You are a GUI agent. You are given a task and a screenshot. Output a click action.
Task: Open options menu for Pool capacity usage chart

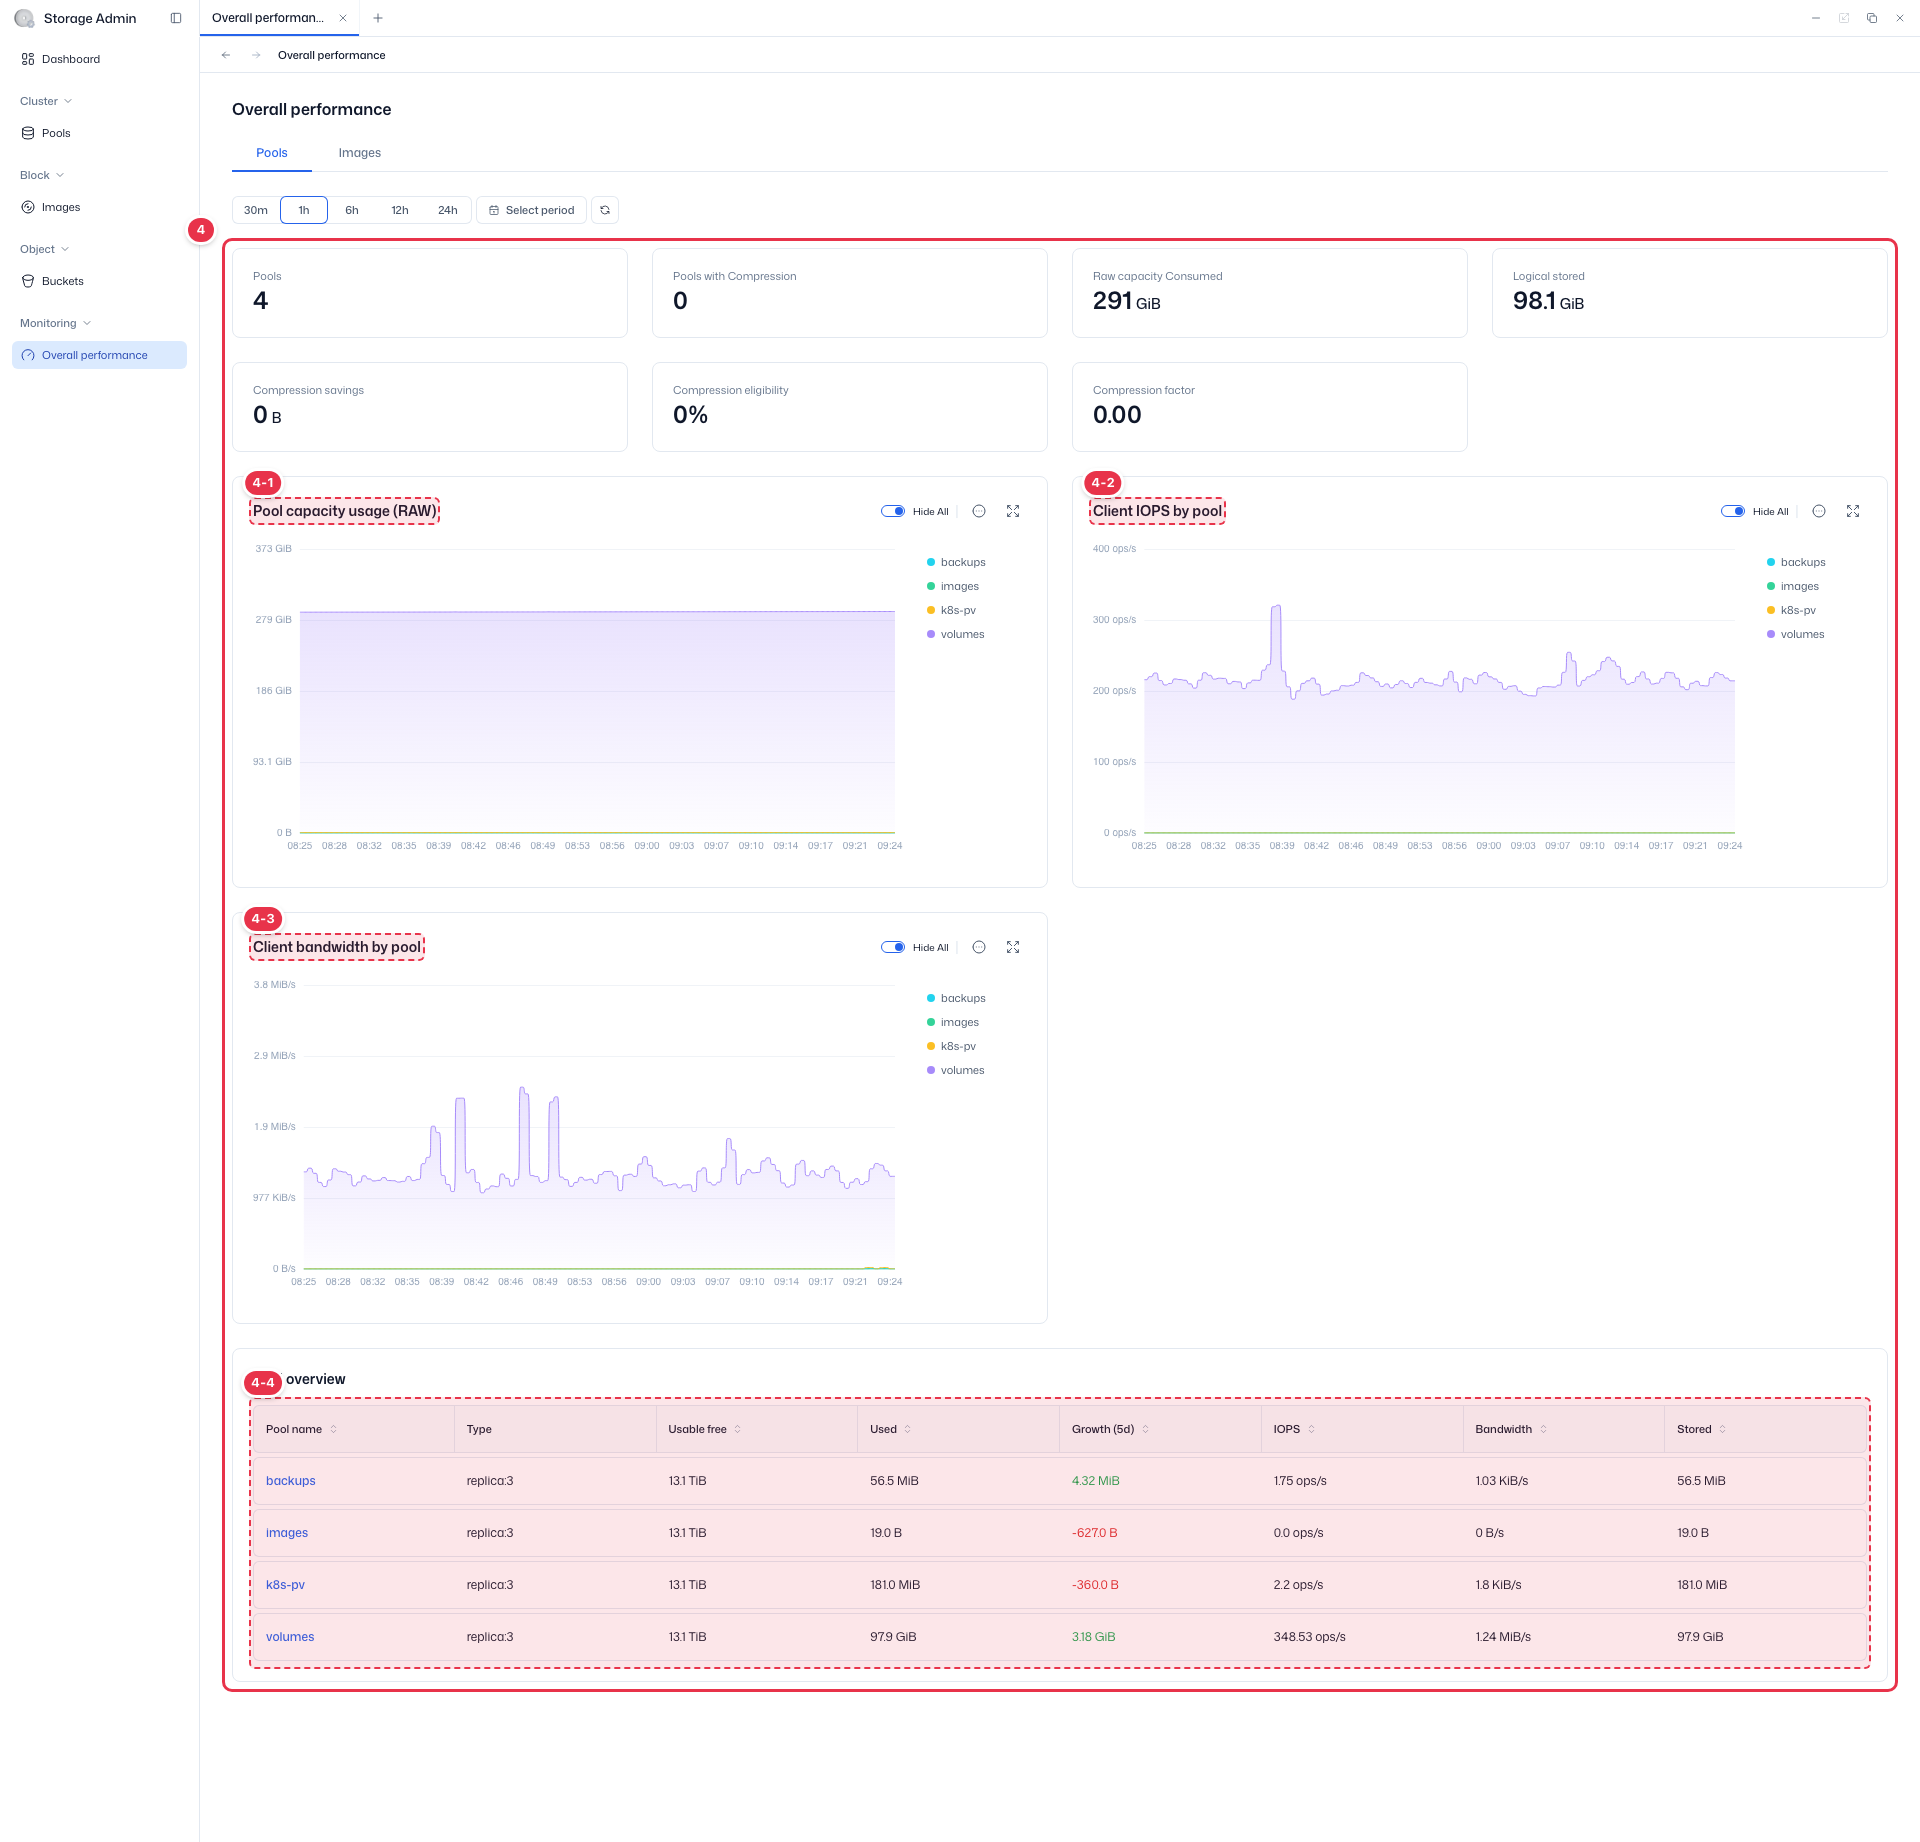pyautogui.click(x=979, y=511)
